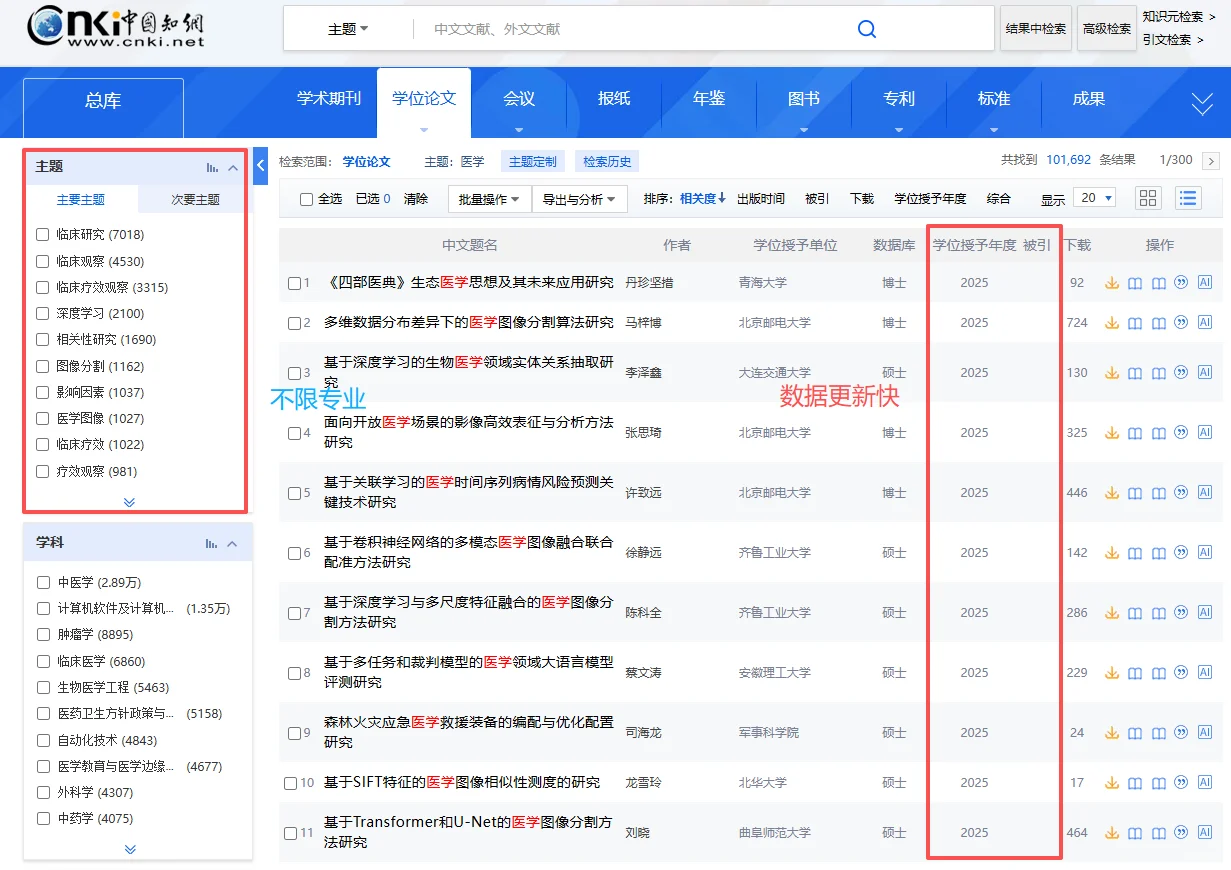Click the search magnifier icon
1231x870 pixels.
coord(866,29)
